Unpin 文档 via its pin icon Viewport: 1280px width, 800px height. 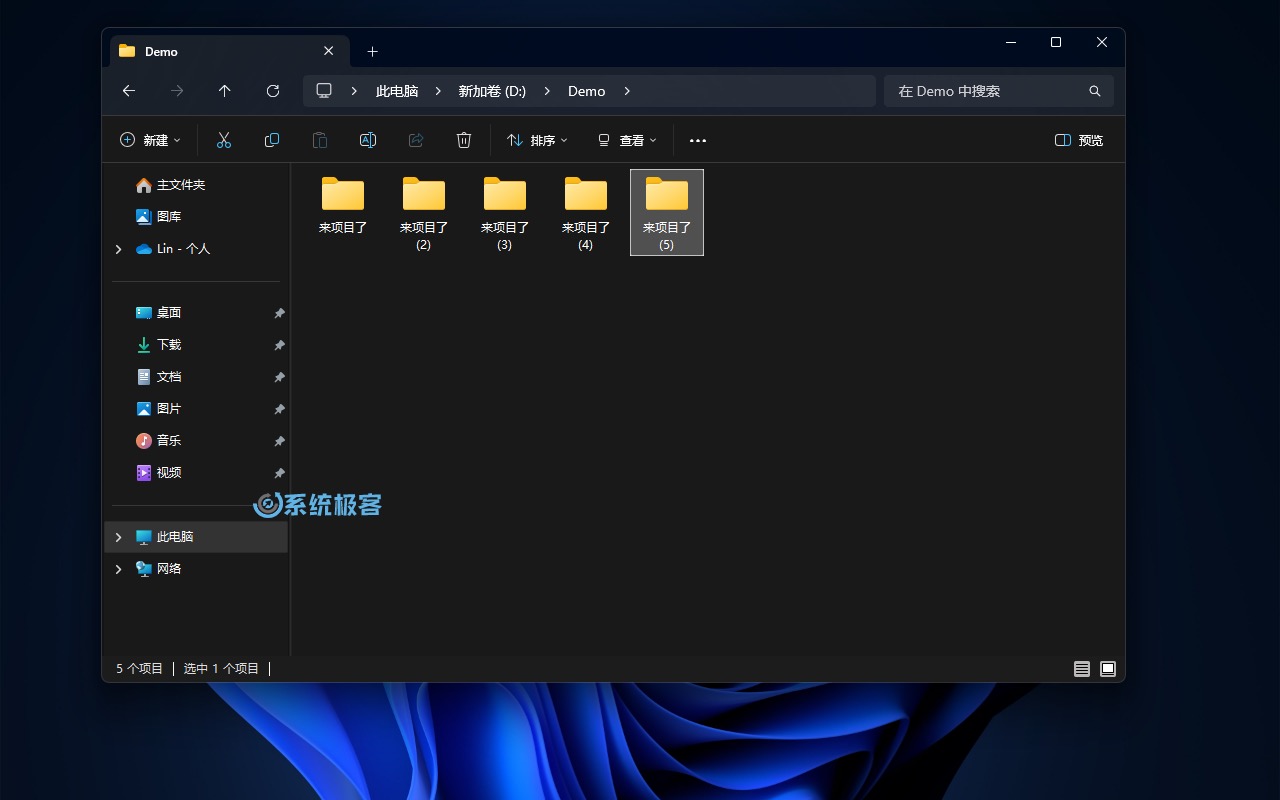pos(279,377)
